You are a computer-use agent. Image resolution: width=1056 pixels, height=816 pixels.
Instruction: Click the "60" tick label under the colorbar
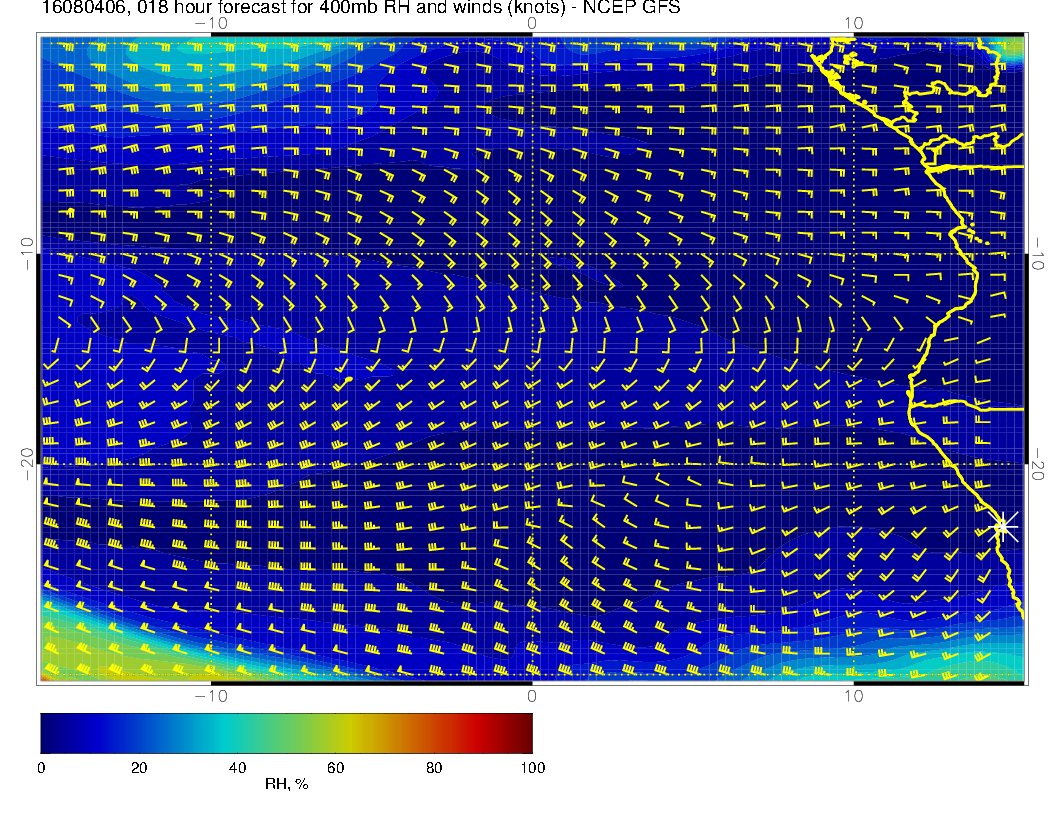[x=335, y=768]
